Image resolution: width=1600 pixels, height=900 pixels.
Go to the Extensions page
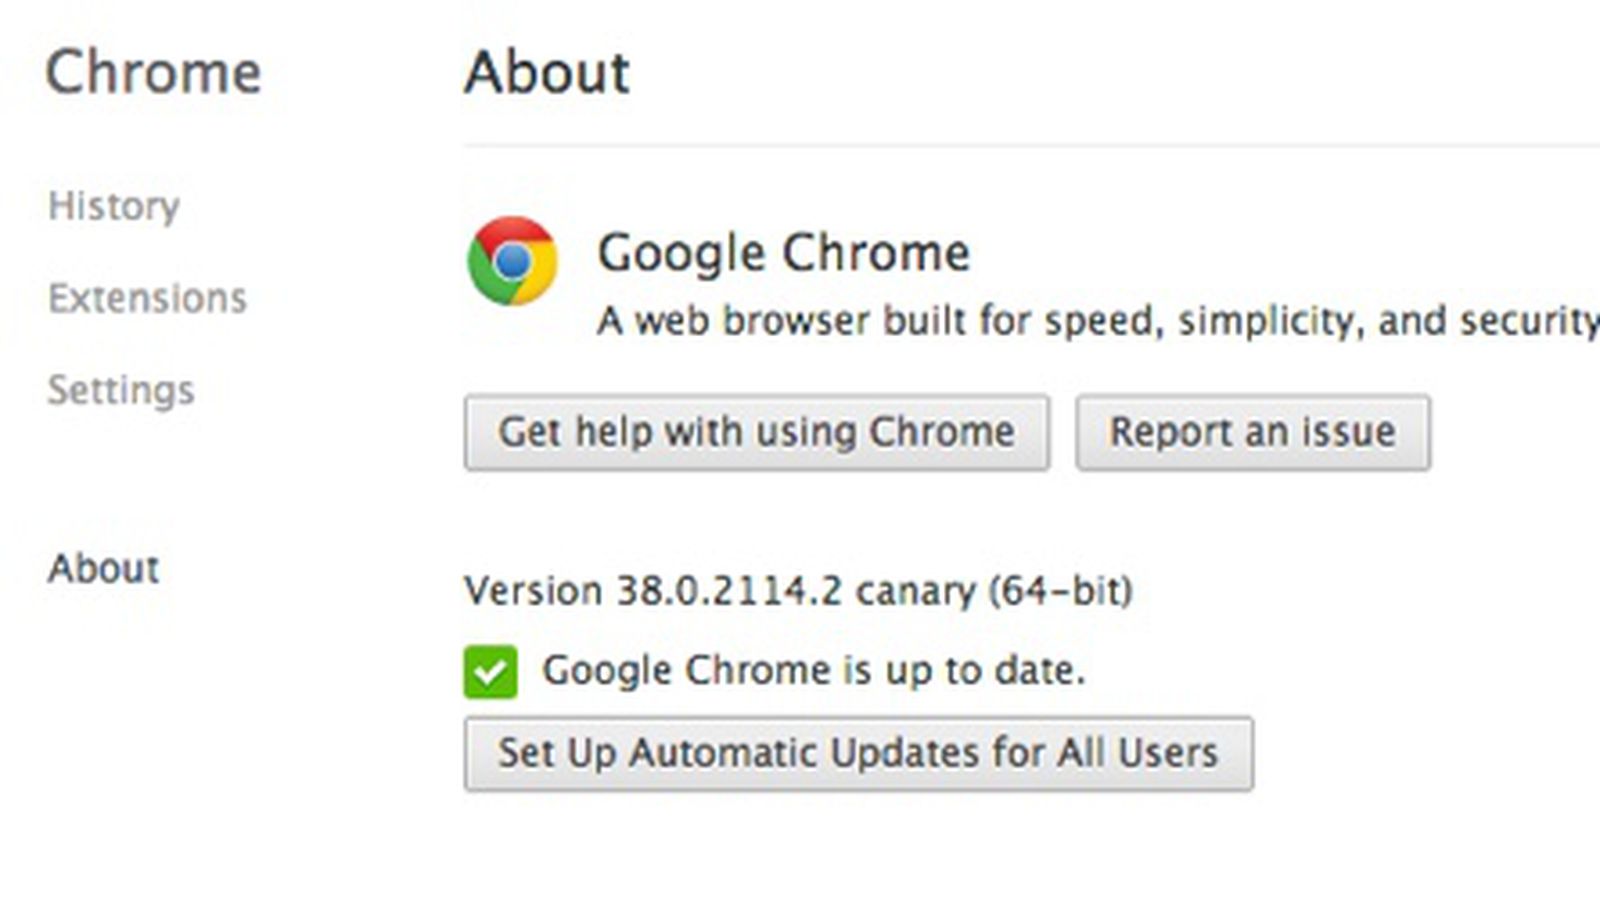pos(147,298)
